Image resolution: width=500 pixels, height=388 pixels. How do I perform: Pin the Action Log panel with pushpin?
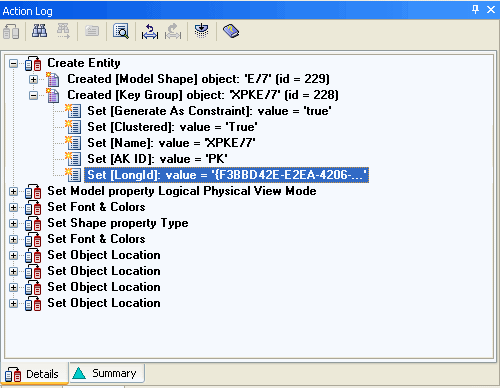475,9
